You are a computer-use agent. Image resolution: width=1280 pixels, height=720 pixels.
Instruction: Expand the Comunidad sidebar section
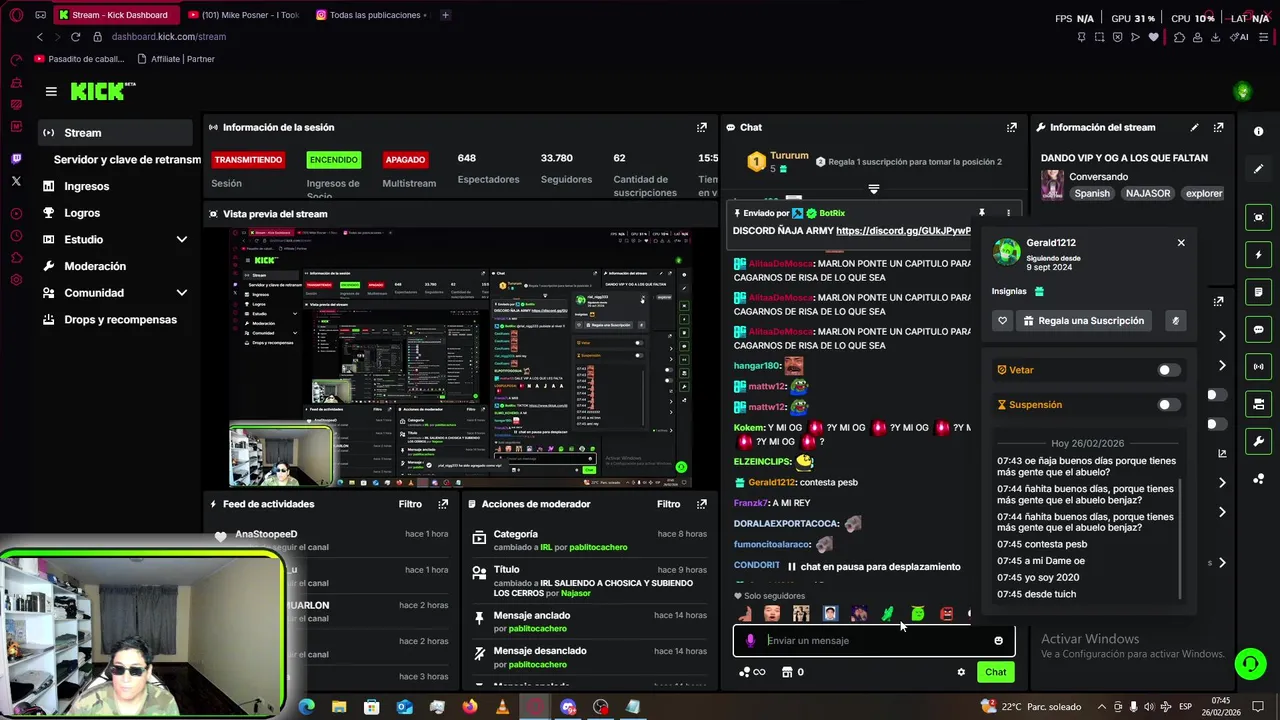[x=181, y=293]
